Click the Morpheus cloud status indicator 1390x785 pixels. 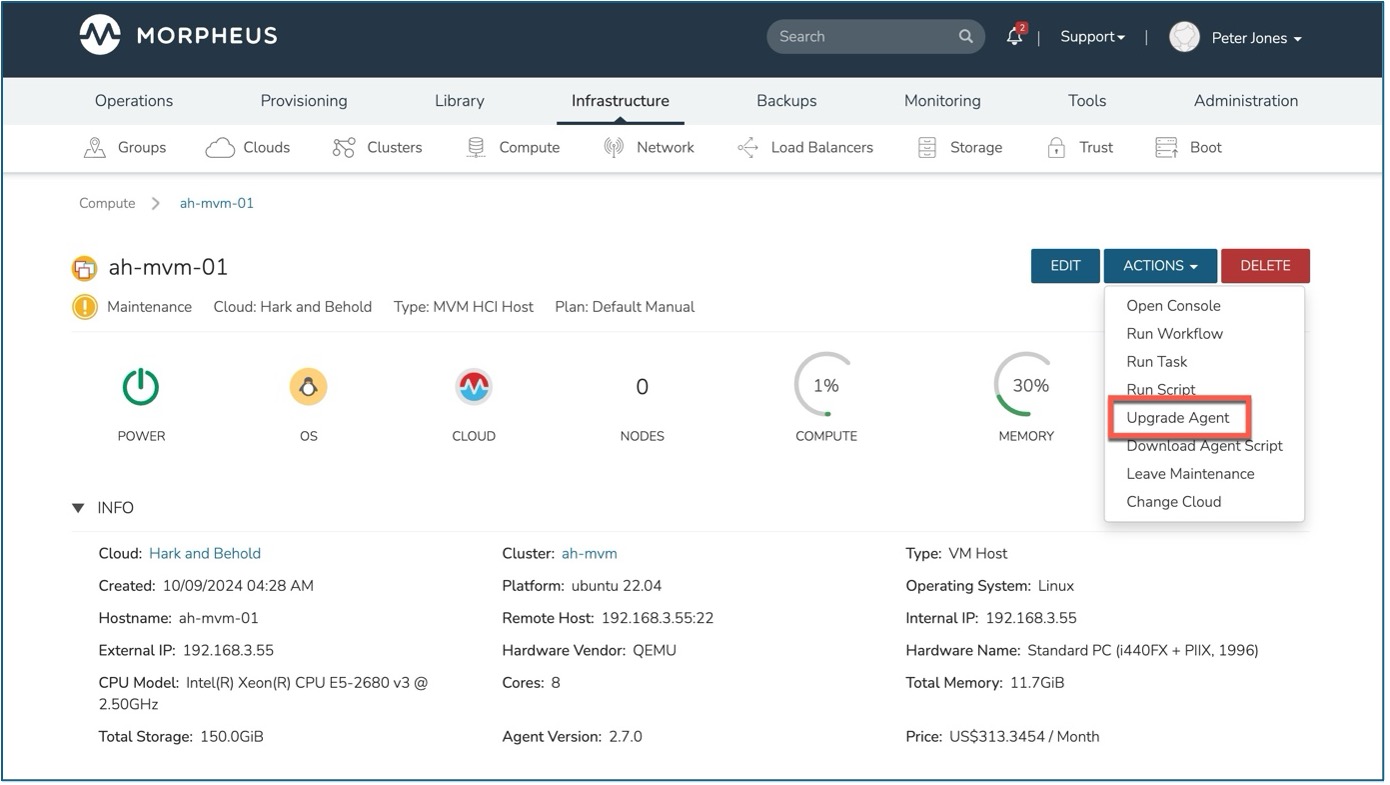473,386
